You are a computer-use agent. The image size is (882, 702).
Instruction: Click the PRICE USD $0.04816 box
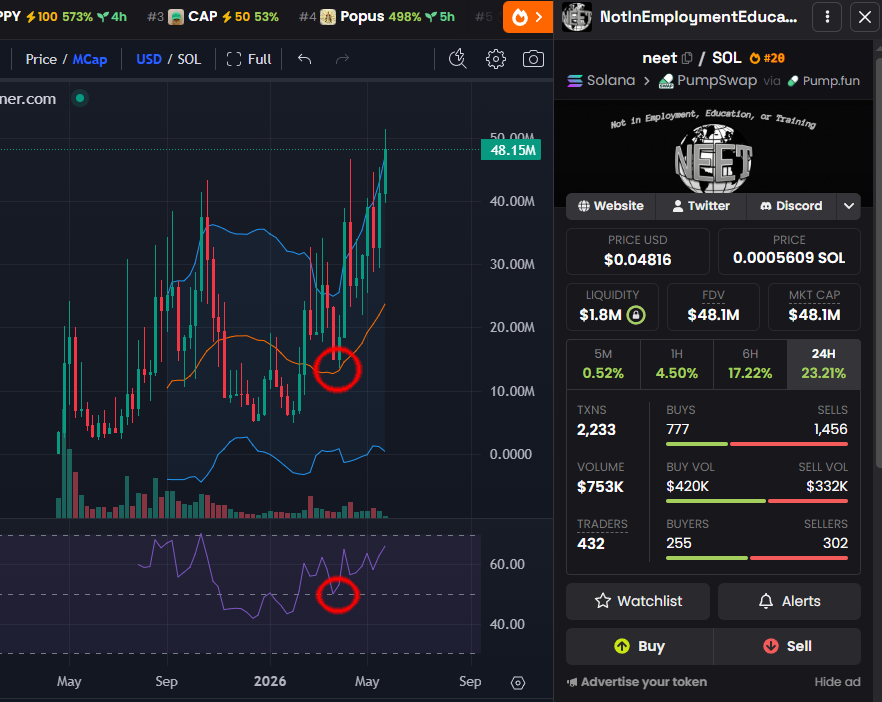[637, 251]
